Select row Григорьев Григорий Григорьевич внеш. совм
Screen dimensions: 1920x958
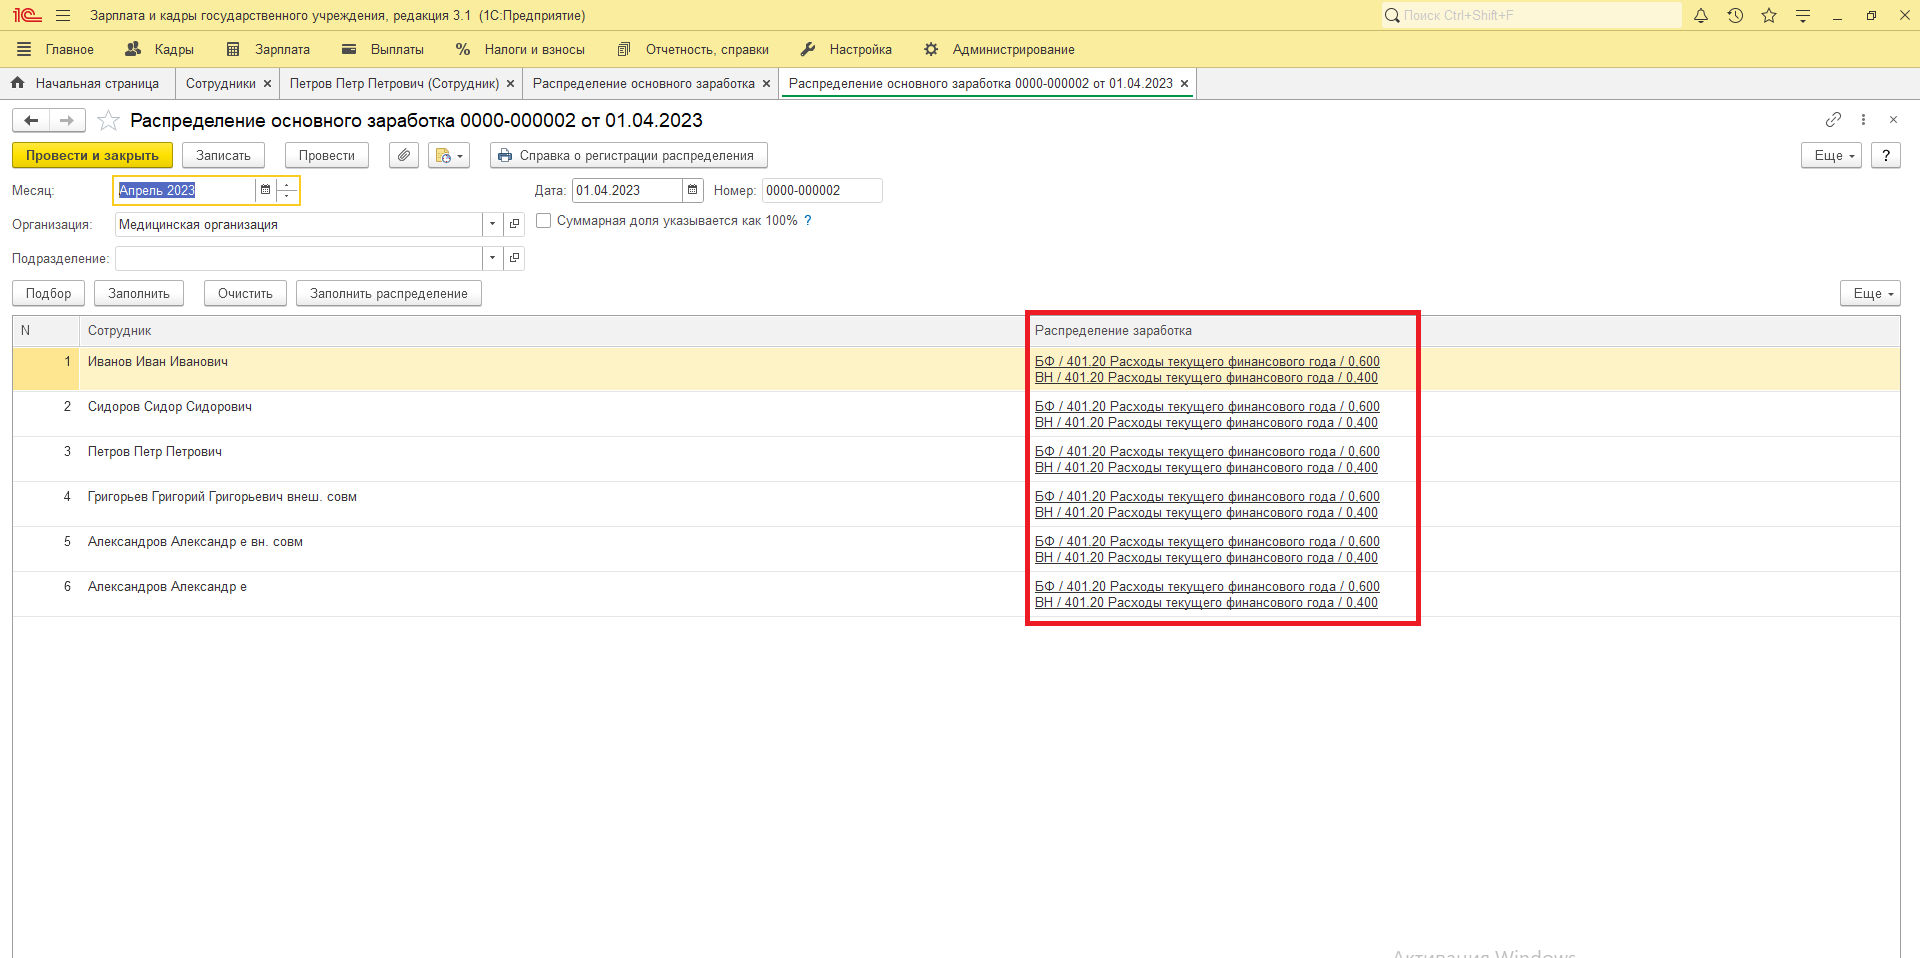click(956, 504)
